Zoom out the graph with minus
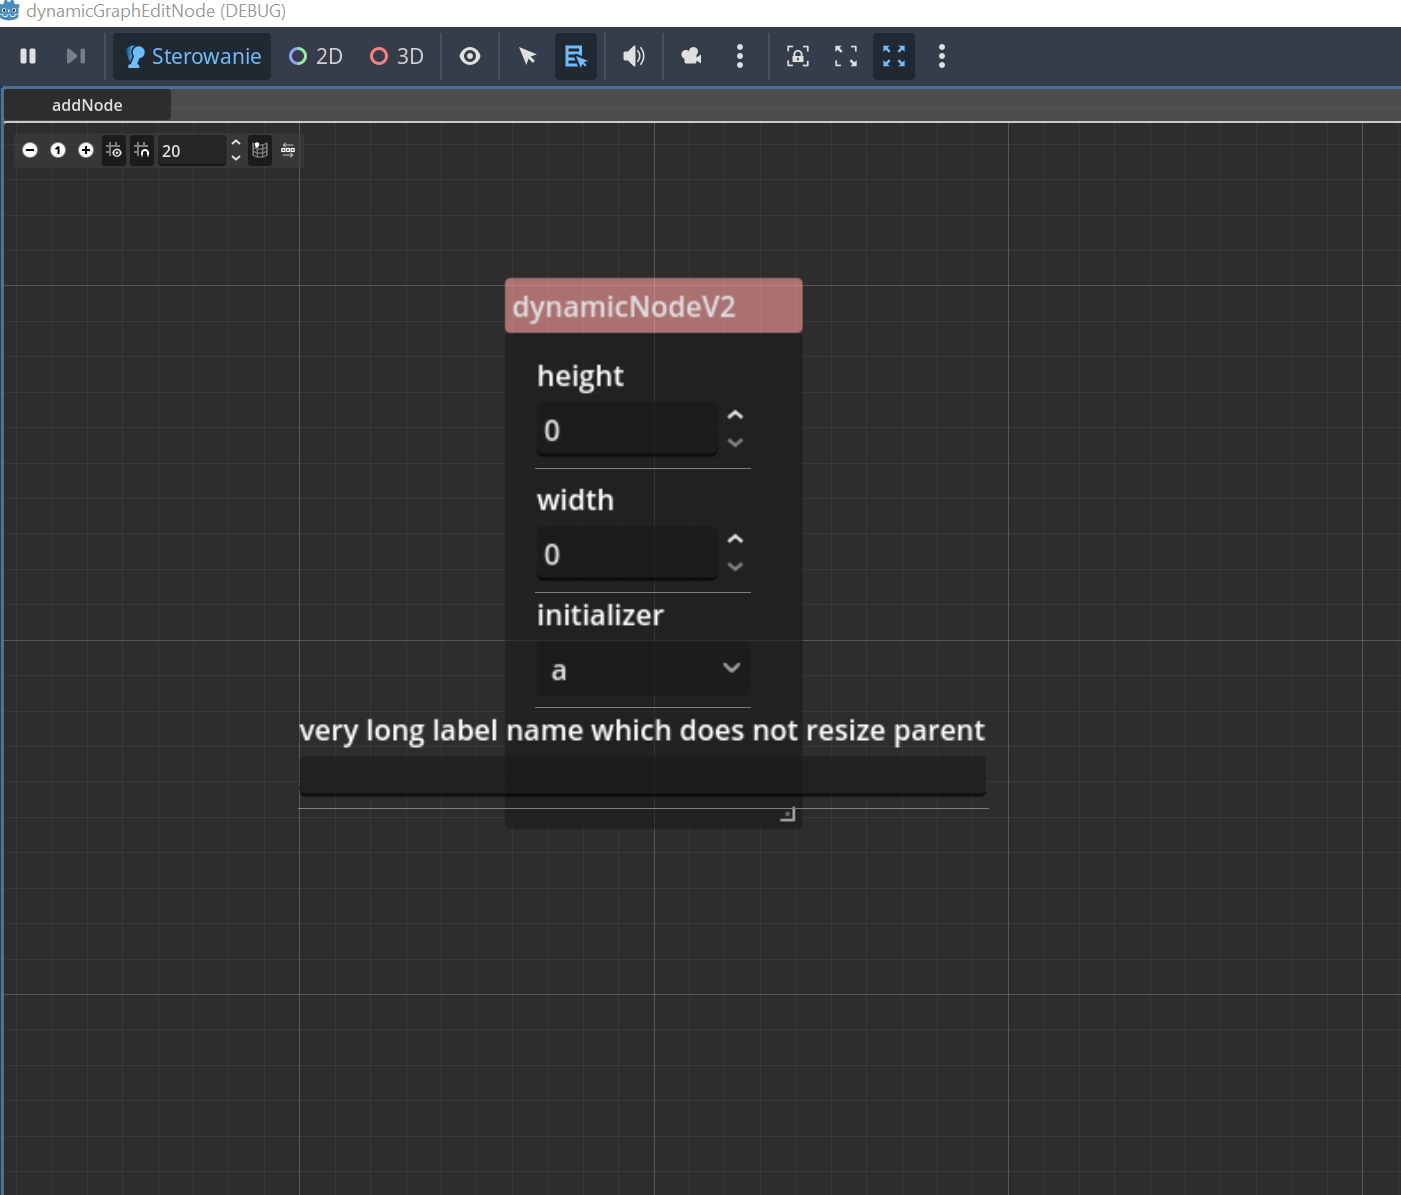 [x=30, y=150]
